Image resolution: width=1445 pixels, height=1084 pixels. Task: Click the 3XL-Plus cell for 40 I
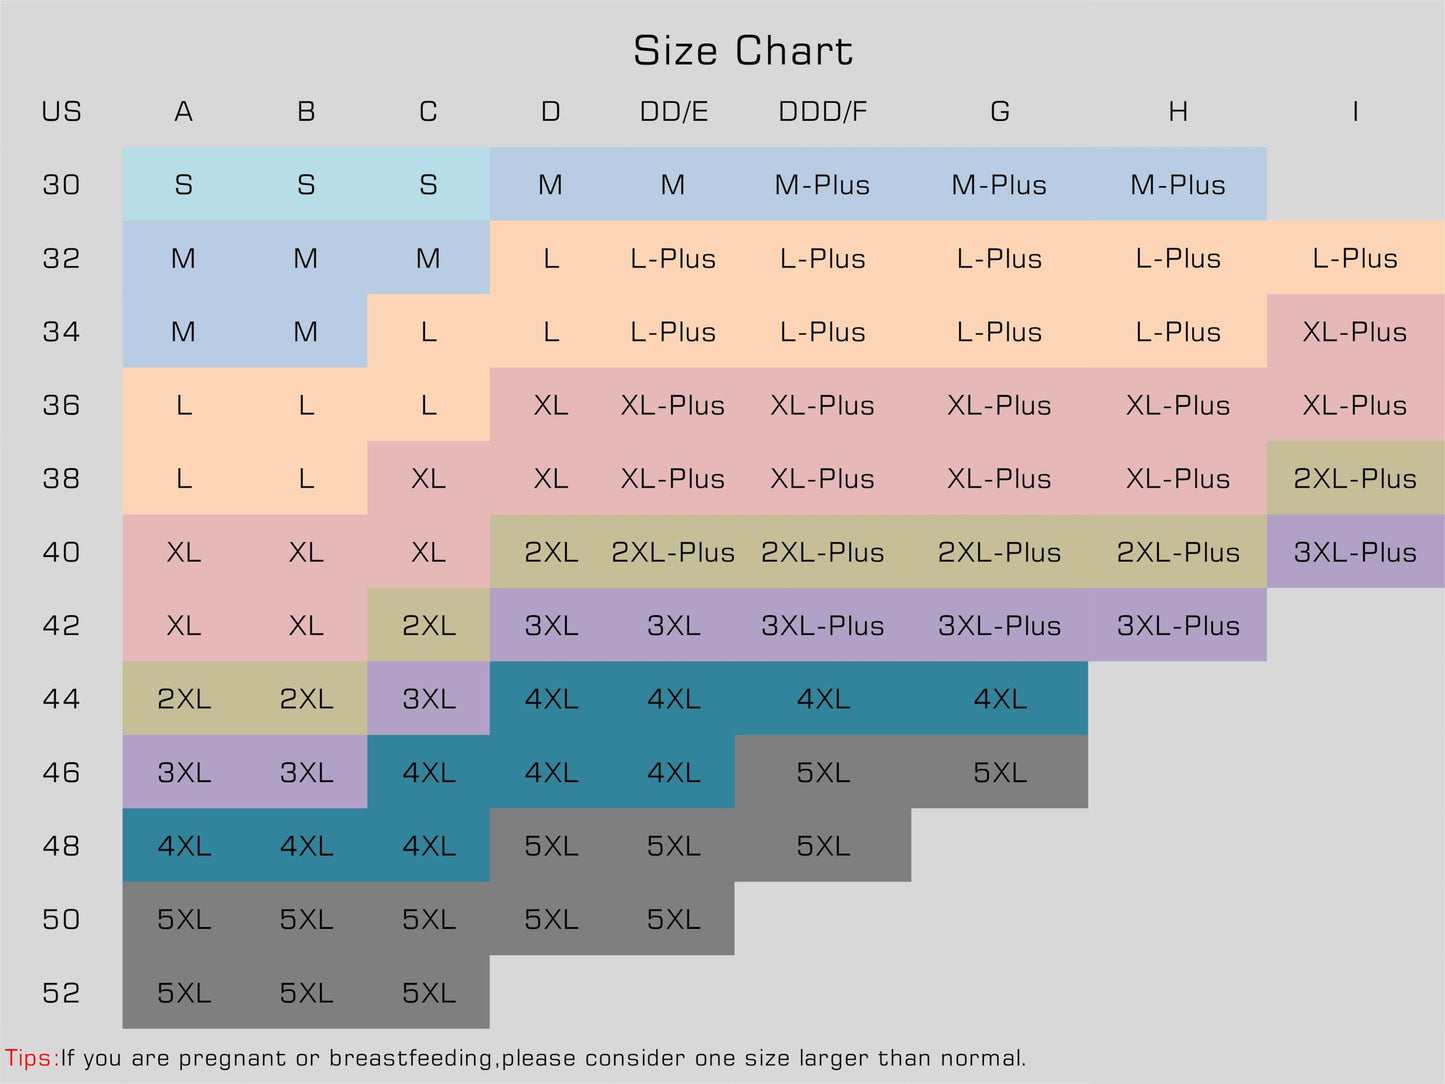(x=1355, y=552)
